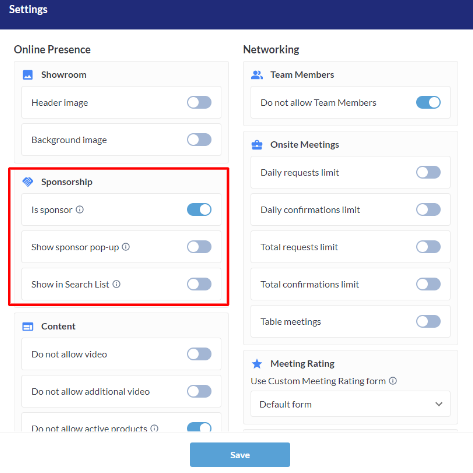Click the Onsite Meetings briefcase icon

(257, 145)
